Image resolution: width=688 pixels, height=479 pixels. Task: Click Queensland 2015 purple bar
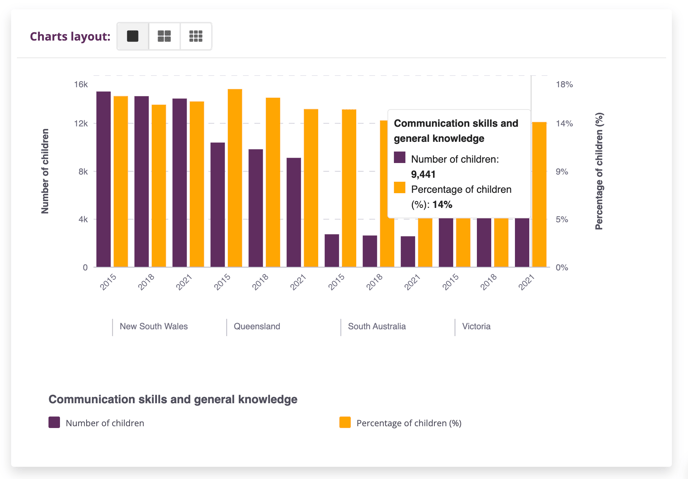point(218,204)
